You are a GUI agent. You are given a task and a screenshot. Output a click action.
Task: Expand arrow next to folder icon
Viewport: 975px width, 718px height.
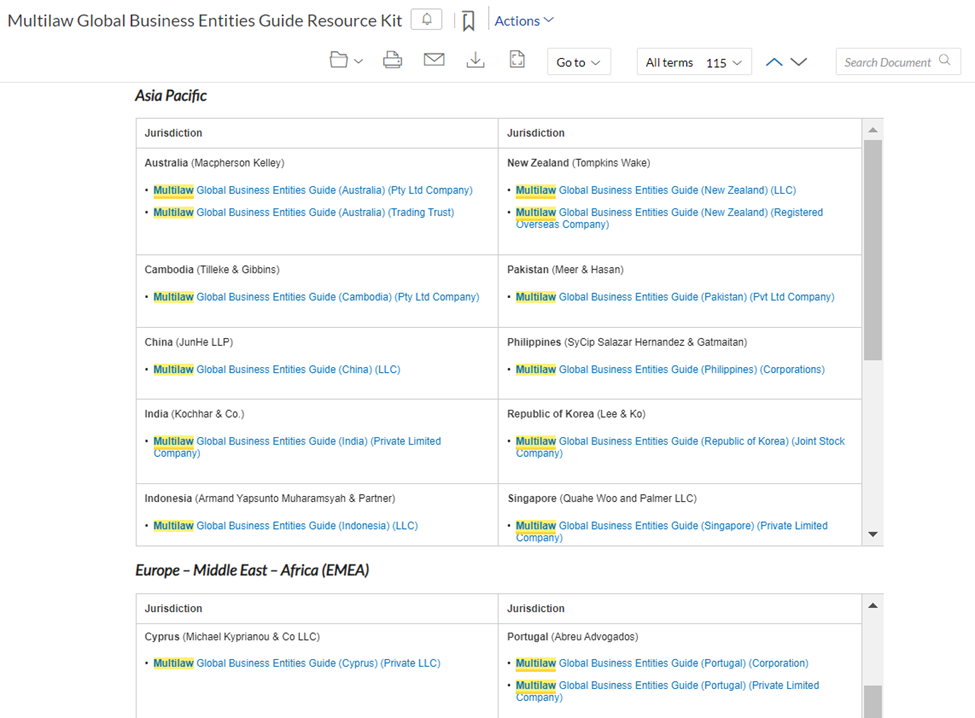coord(358,61)
